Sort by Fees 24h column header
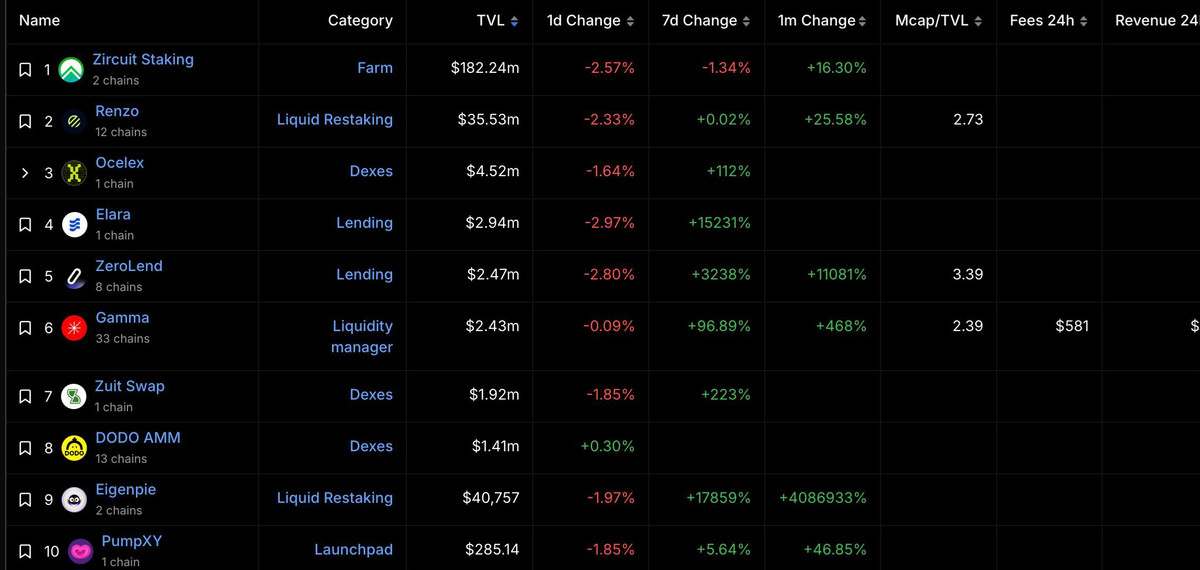The width and height of the screenshot is (1200, 570). tap(1049, 21)
